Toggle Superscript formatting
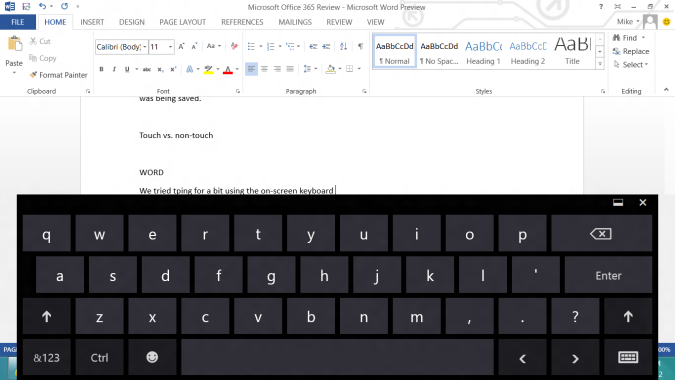 173,69
